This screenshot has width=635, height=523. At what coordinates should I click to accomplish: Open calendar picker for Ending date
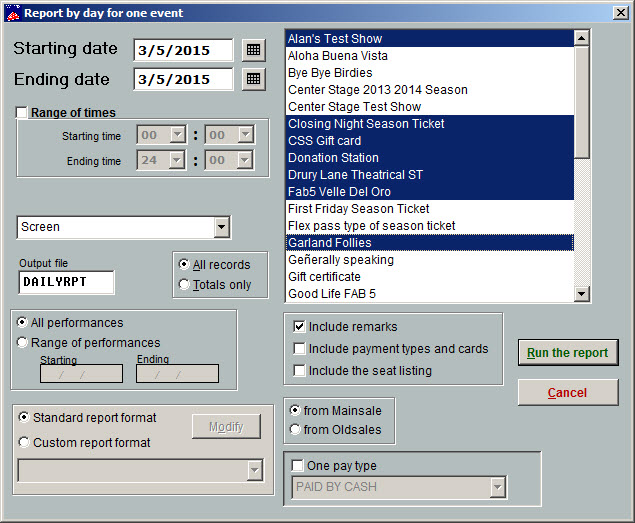254,79
